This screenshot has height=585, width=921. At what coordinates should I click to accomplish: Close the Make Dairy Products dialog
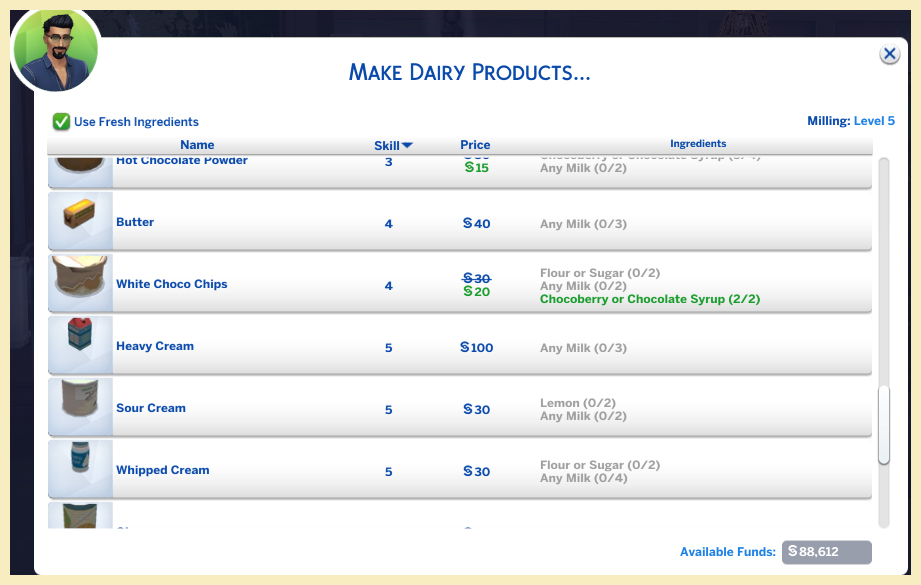(x=889, y=55)
